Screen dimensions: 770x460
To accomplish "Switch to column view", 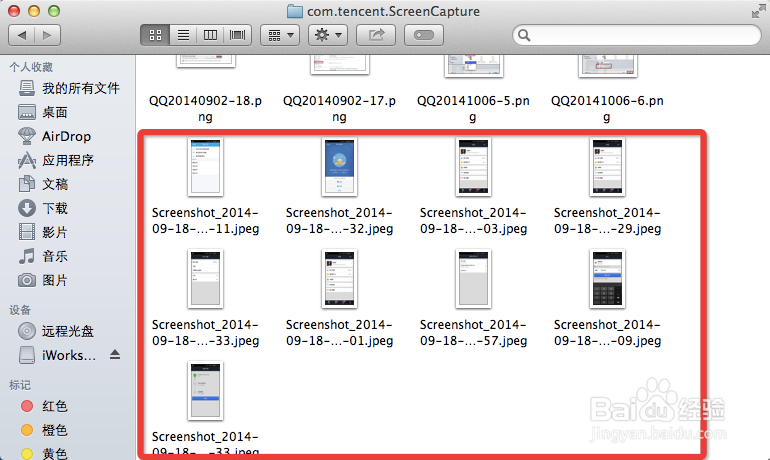I will pos(210,35).
